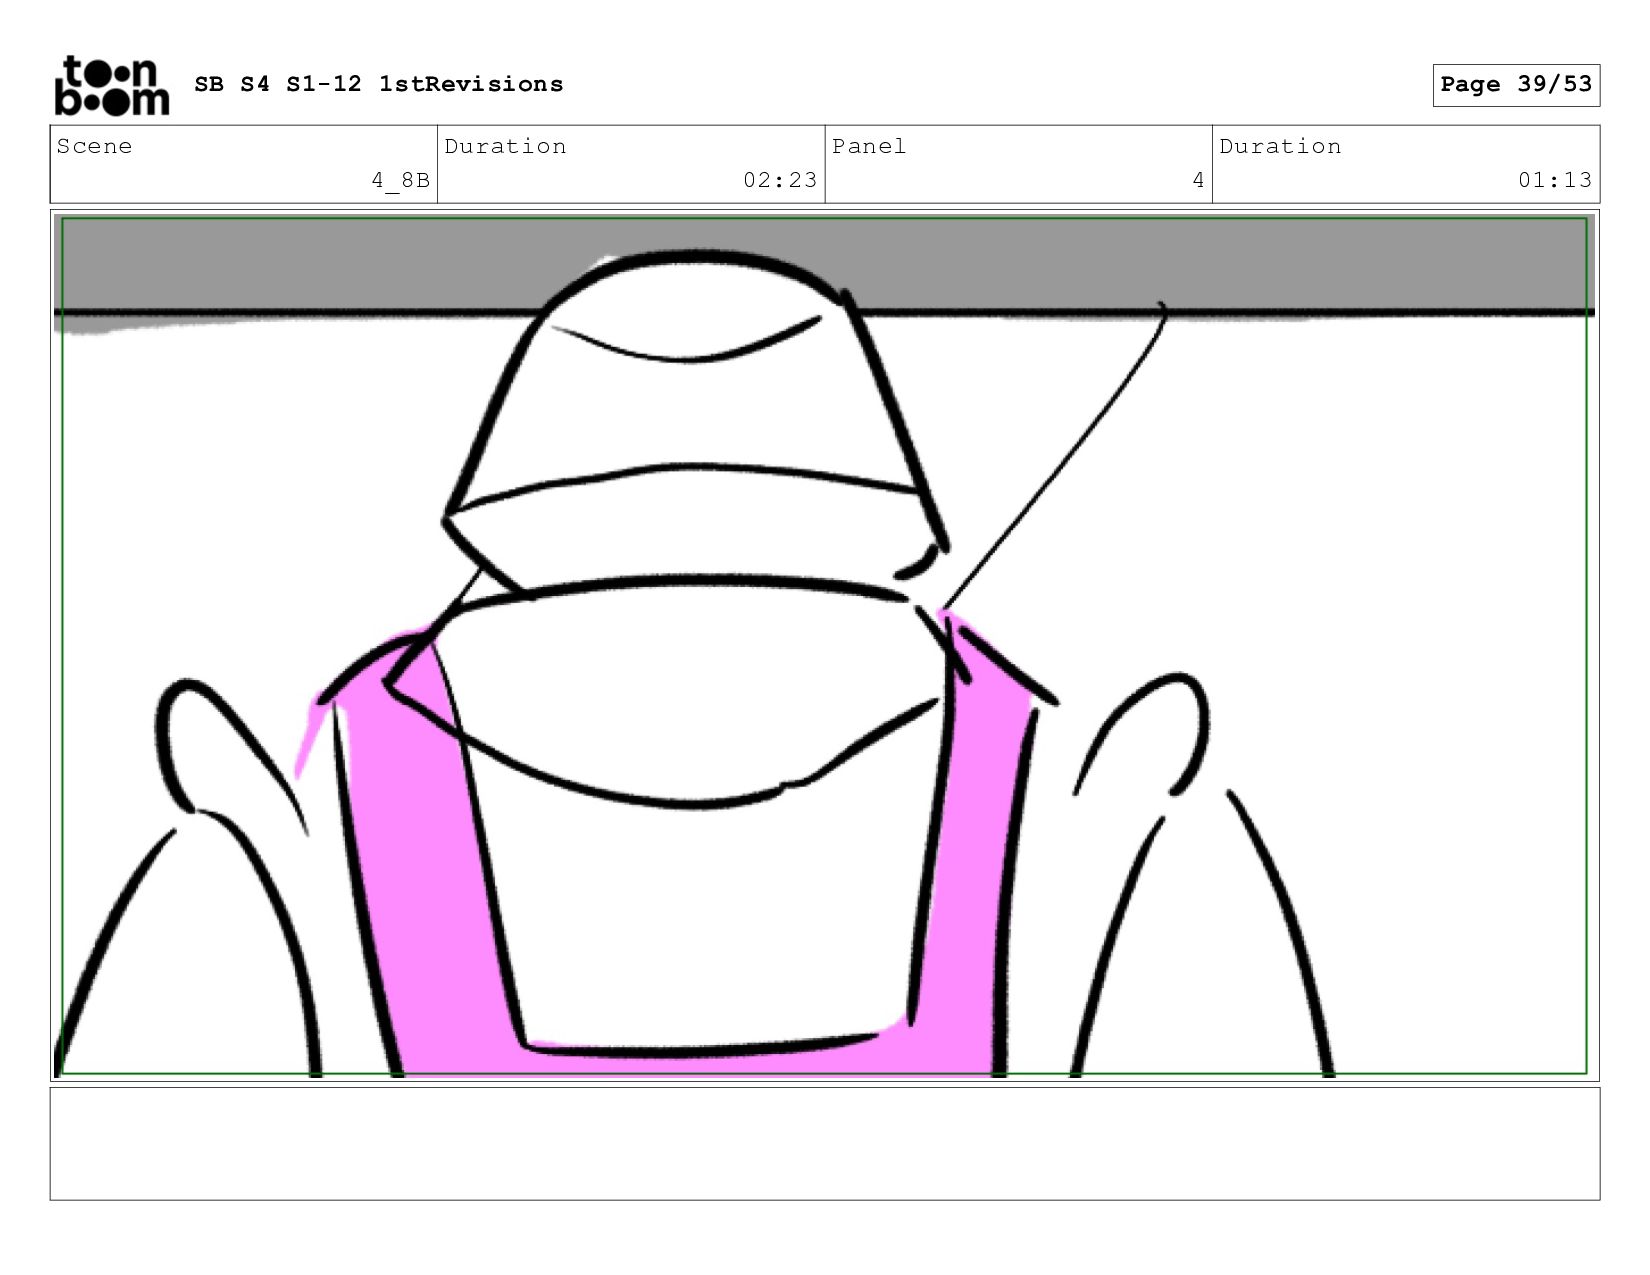The image size is (1650, 1275).
Task: Click the panel number '4'
Action: coord(1198,180)
